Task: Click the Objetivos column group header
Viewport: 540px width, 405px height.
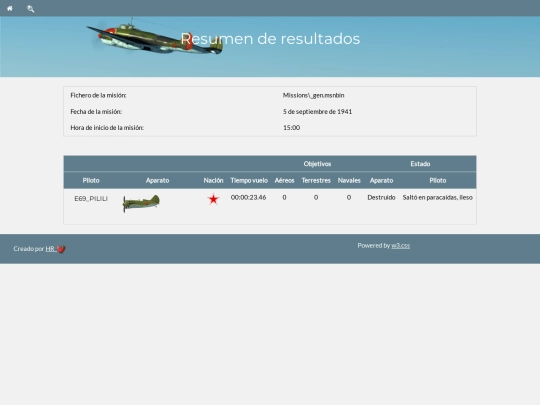Action: tap(317, 164)
